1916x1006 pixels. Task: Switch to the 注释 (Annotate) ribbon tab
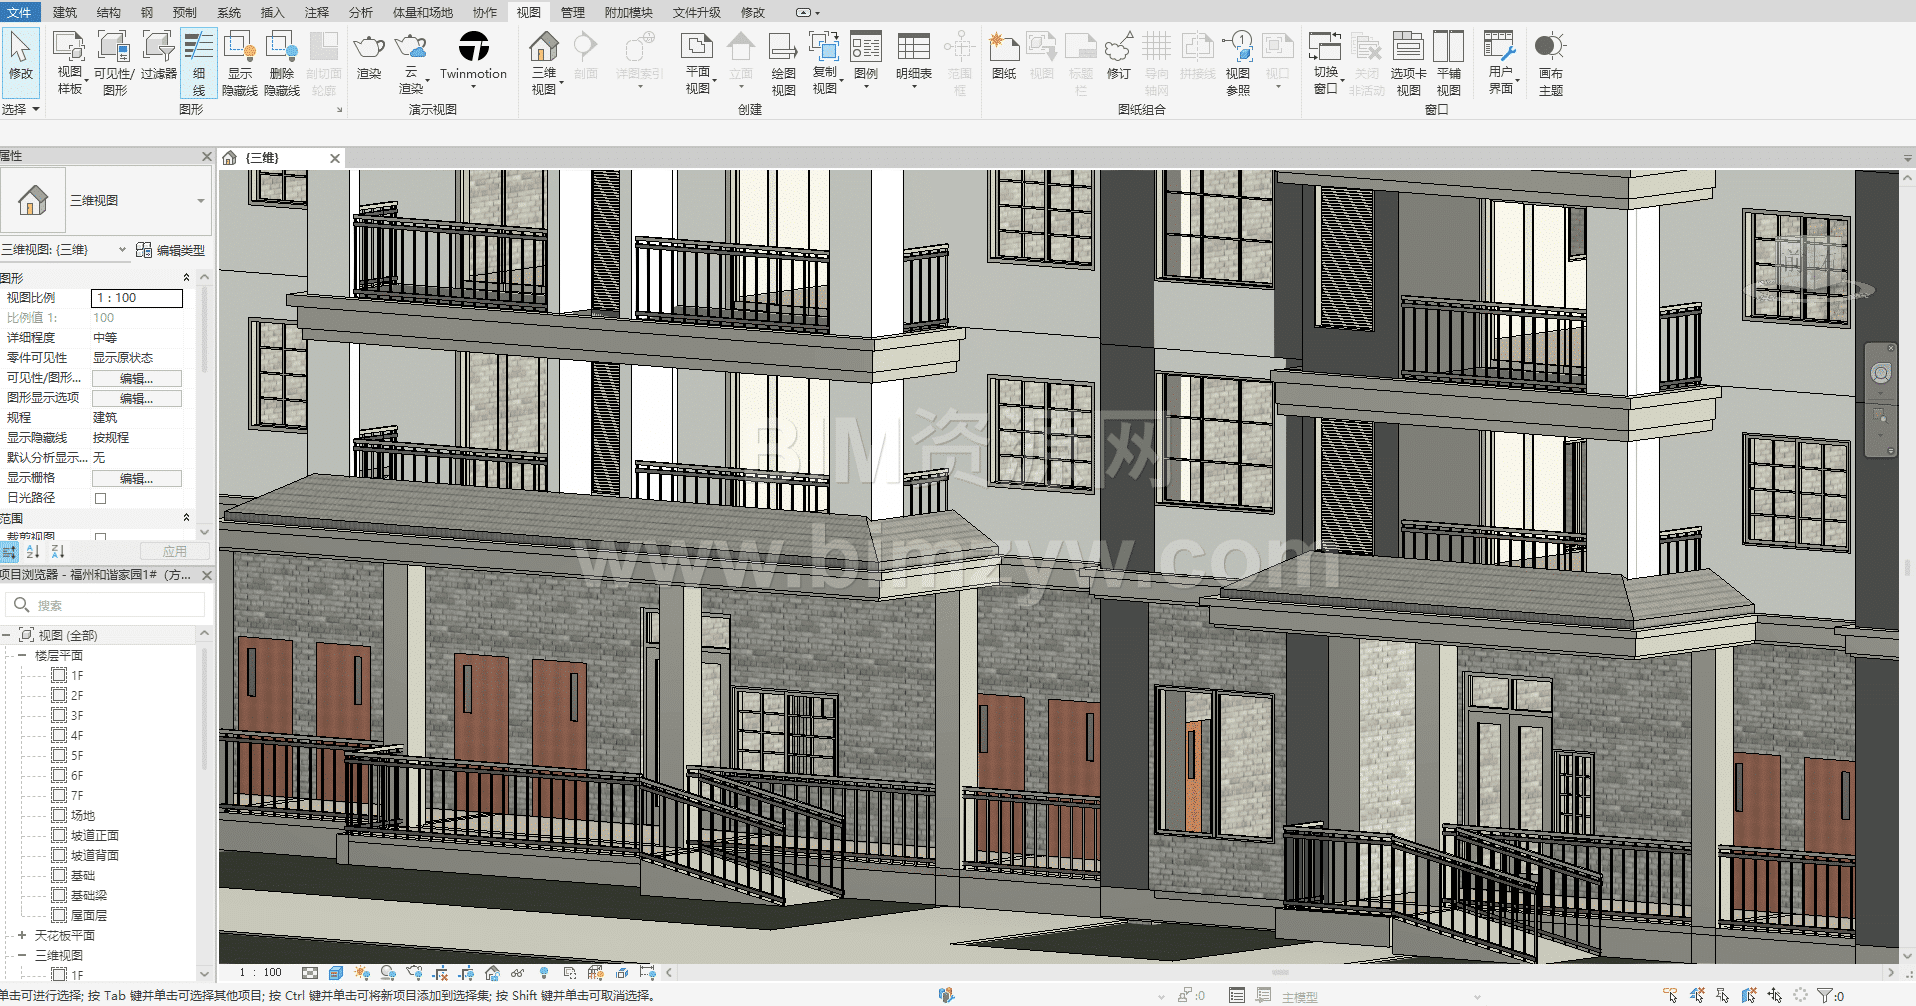[317, 12]
